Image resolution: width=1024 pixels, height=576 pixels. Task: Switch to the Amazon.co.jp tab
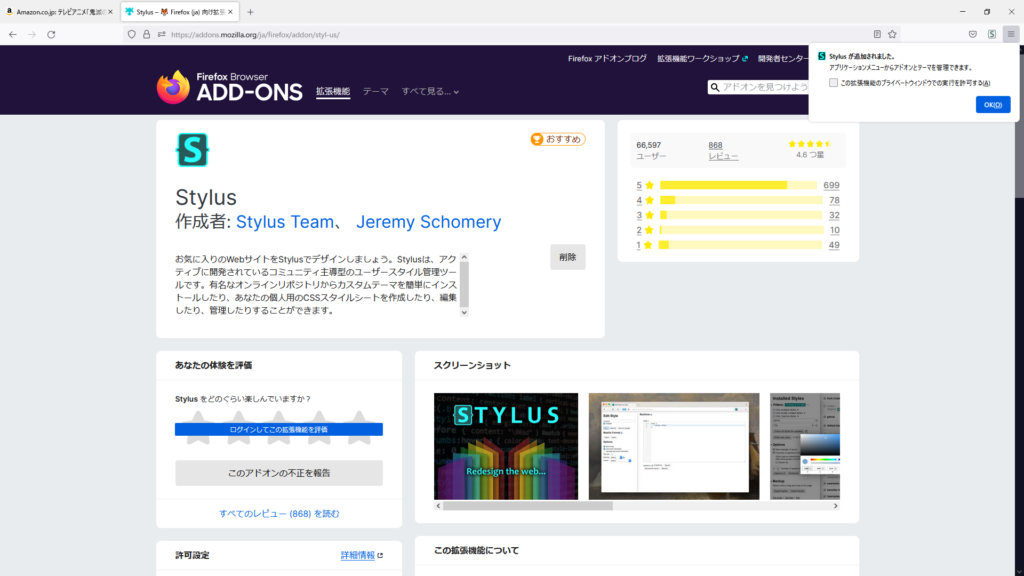pyautogui.click(x=58, y=12)
